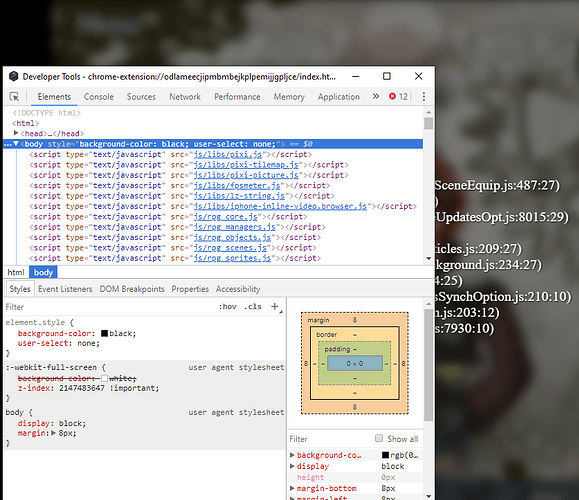Switch to the Console tab
This screenshot has height=500, width=579.
[99, 97]
